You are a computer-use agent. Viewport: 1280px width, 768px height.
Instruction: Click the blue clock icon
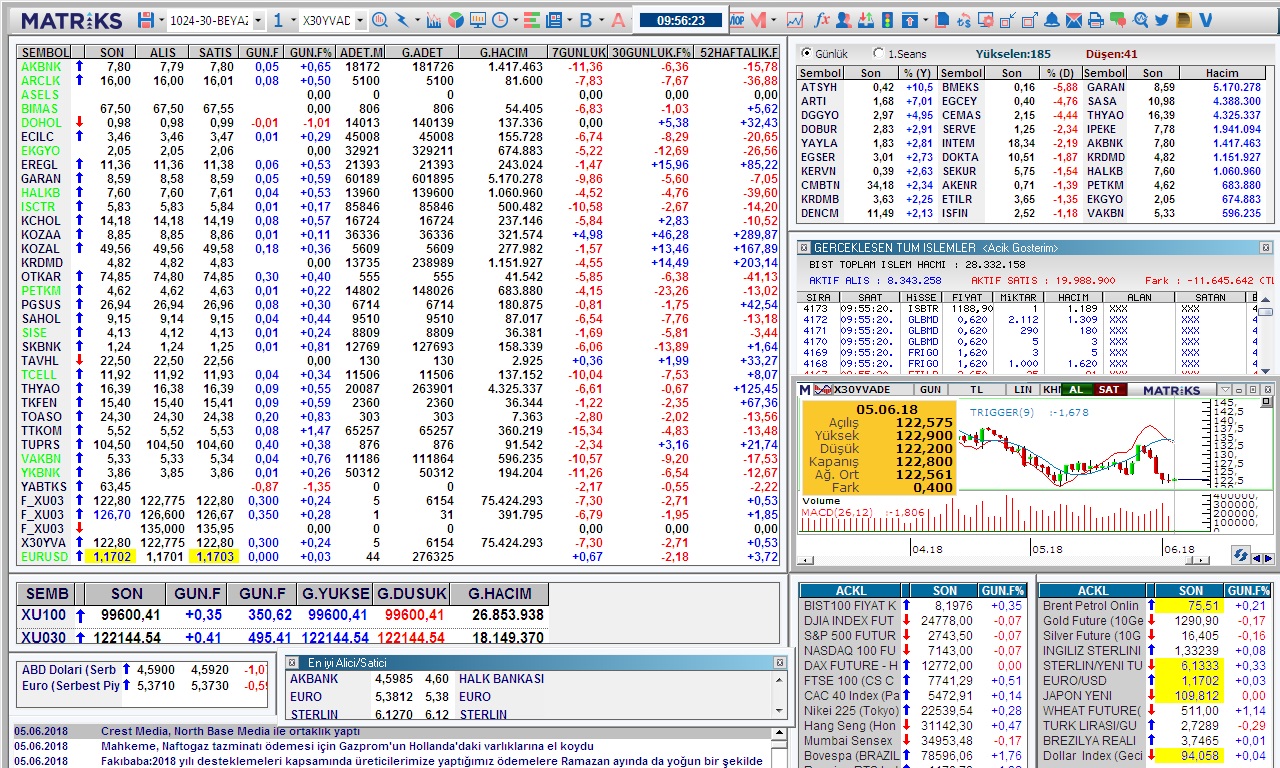point(499,20)
